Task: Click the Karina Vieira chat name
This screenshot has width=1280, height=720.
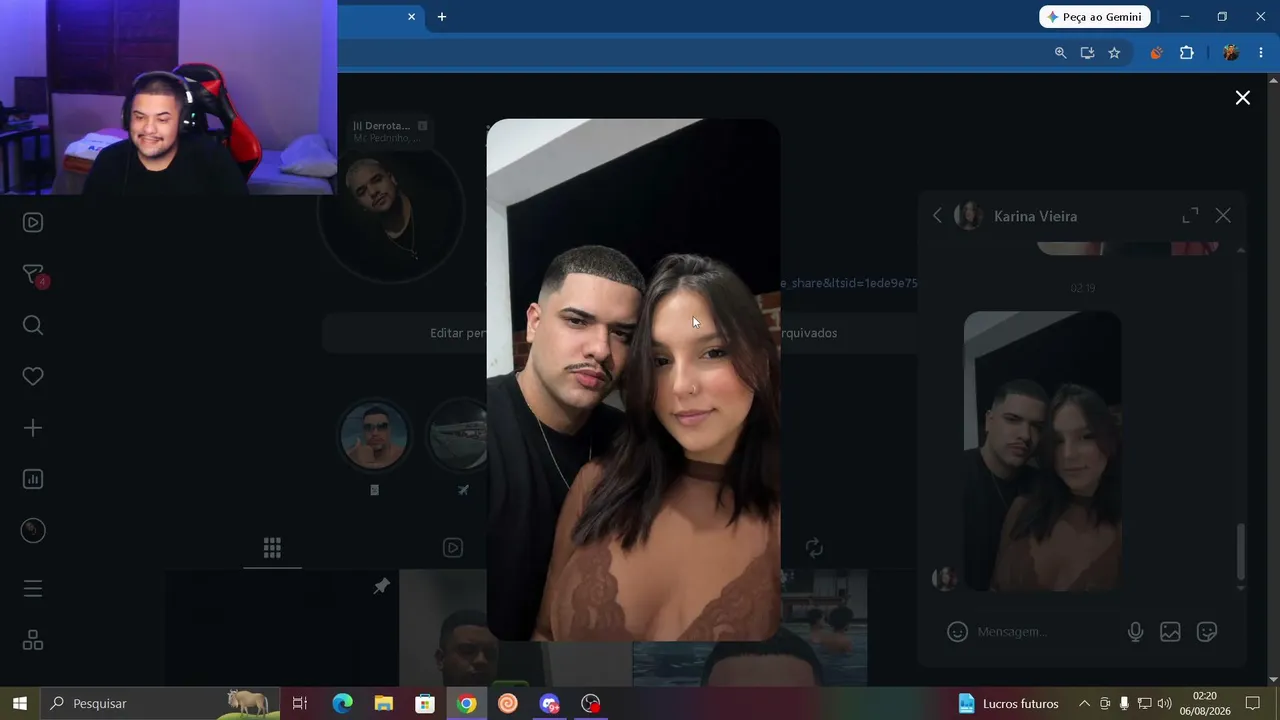Action: 1035,216
